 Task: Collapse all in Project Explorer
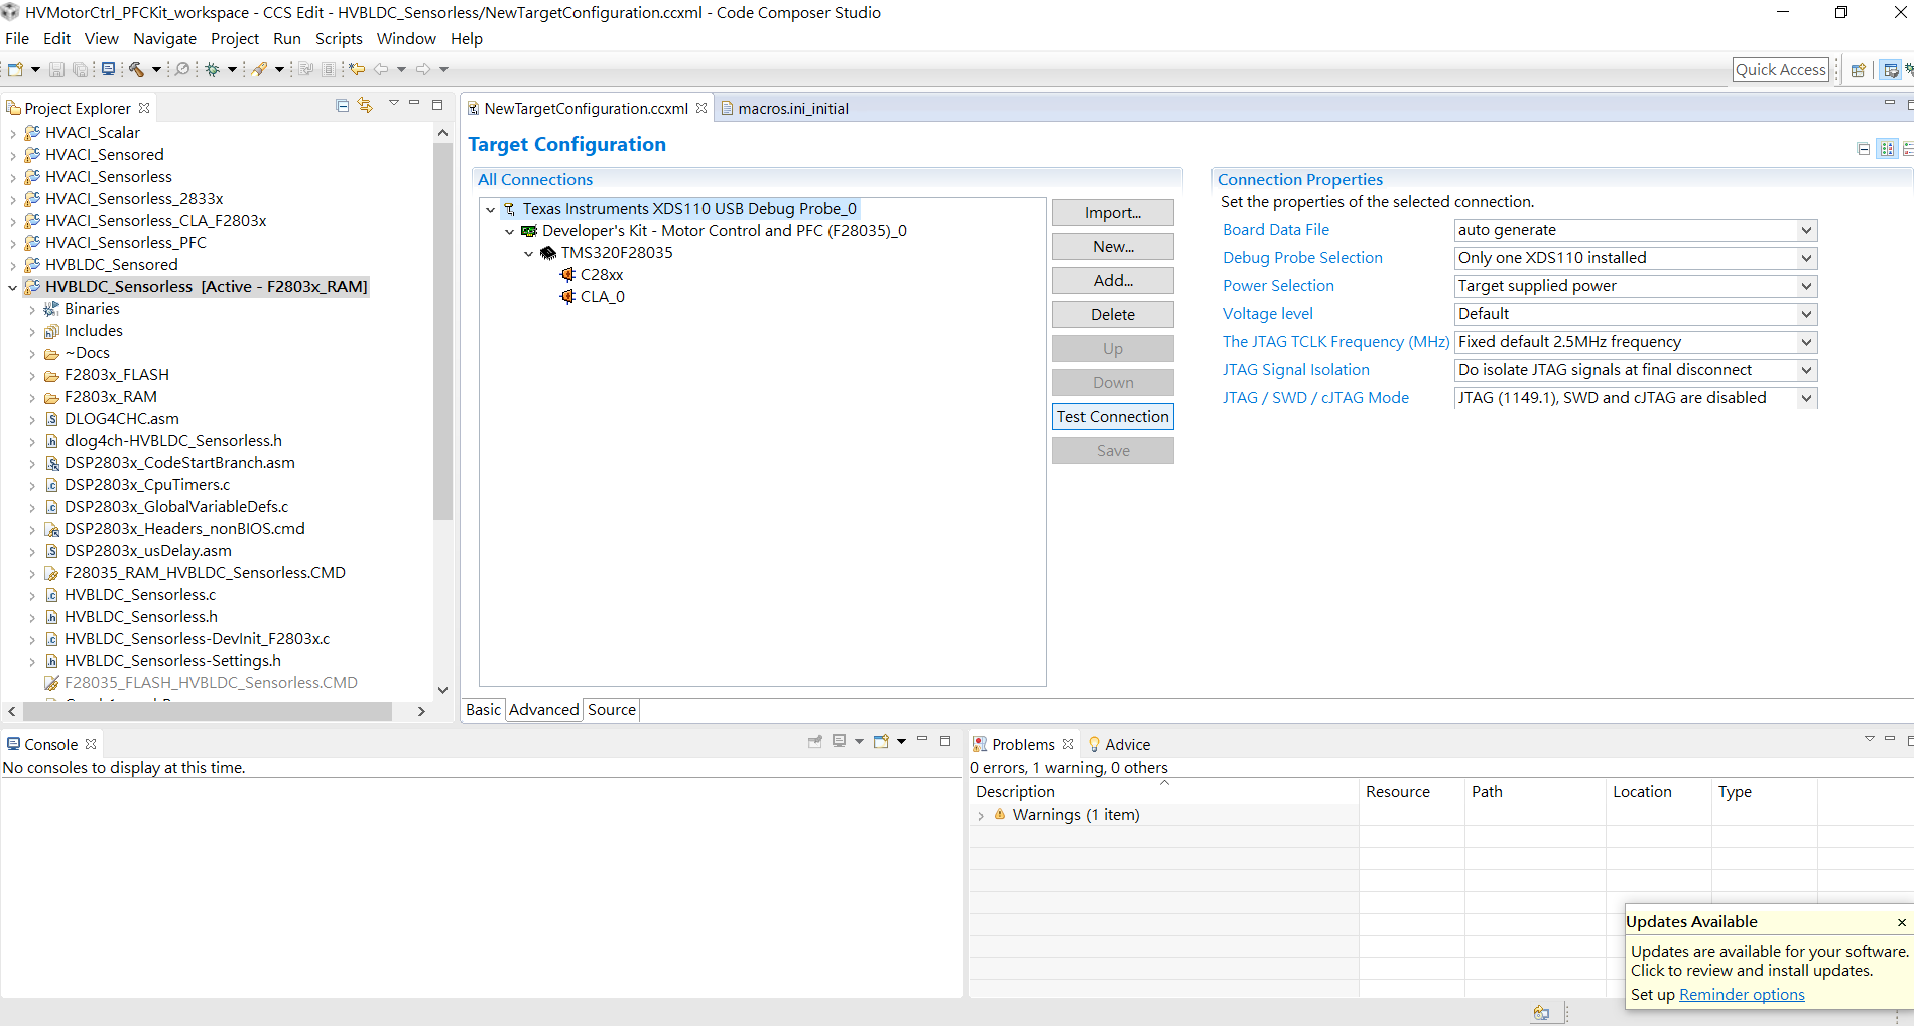tap(342, 105)
